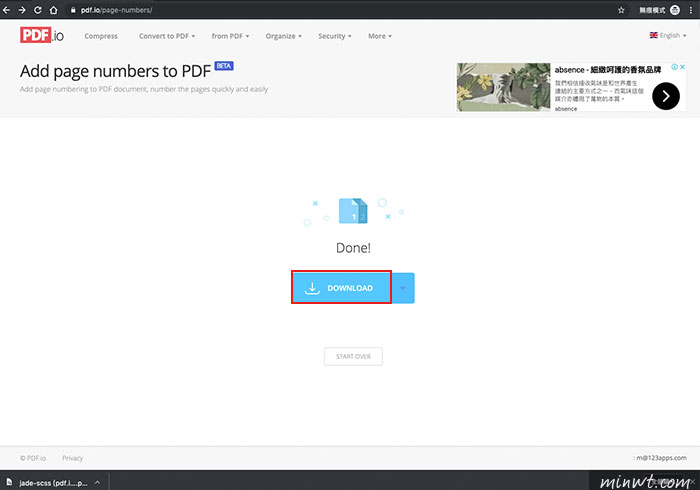This screenshot has height=490, width=700.
Task: Click the PDF.io logo
Action: 42,35
